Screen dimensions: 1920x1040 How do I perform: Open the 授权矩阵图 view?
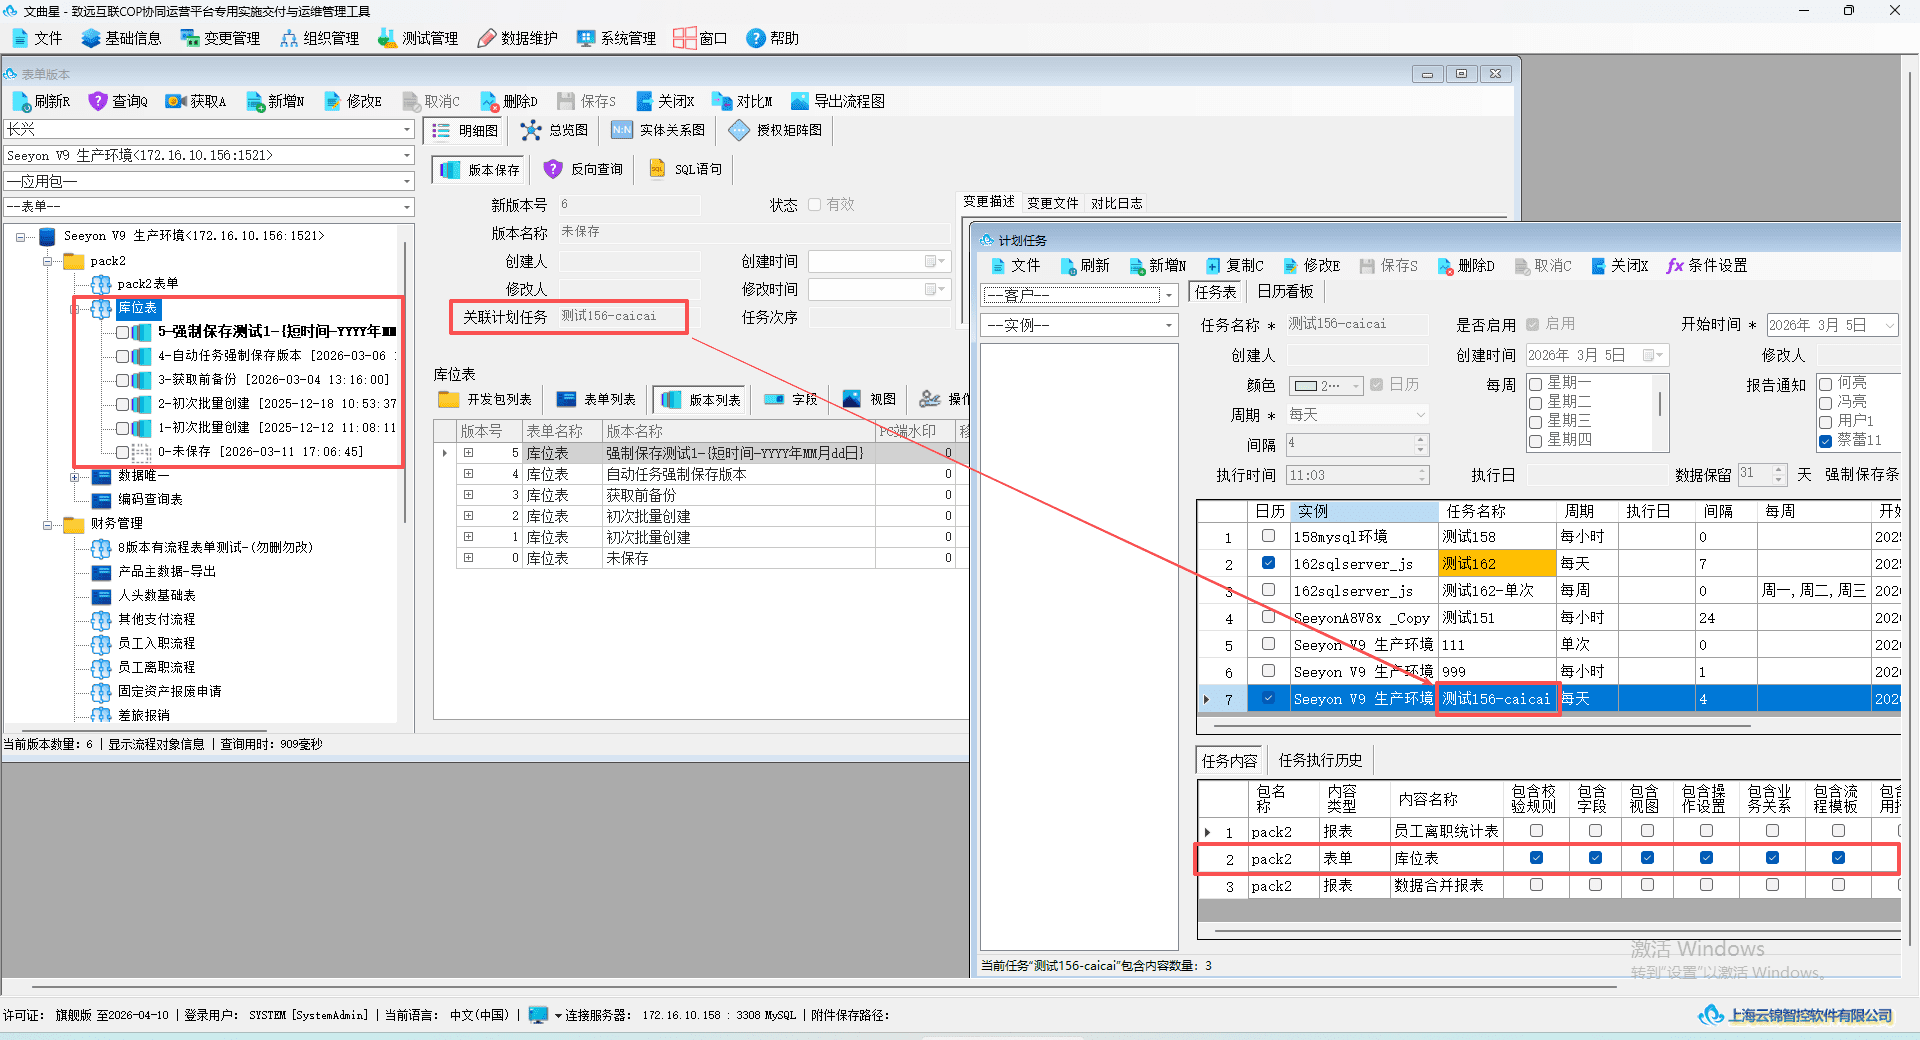click(x=776, y=130)
